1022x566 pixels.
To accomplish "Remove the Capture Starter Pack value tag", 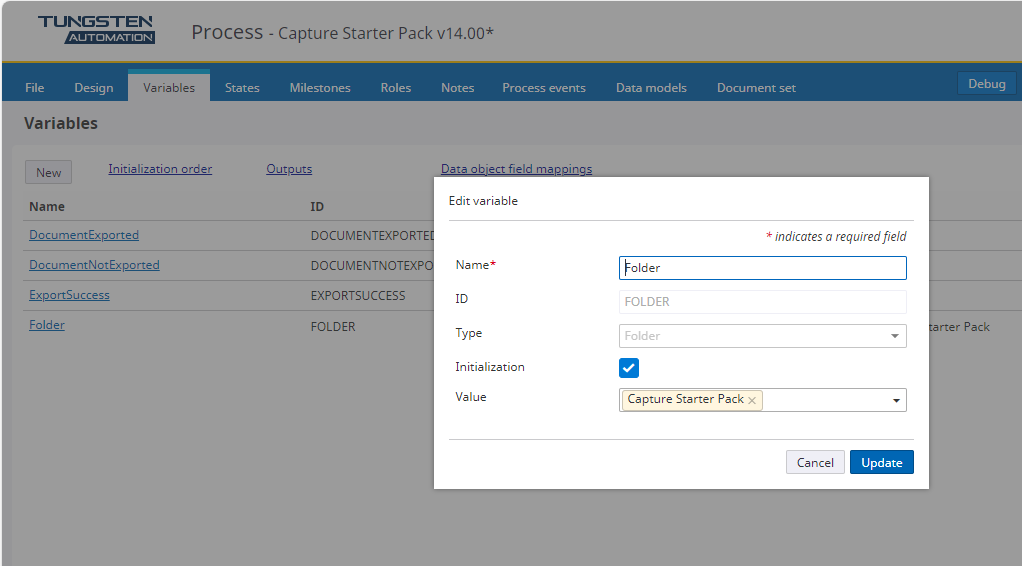I will [752, 400].
